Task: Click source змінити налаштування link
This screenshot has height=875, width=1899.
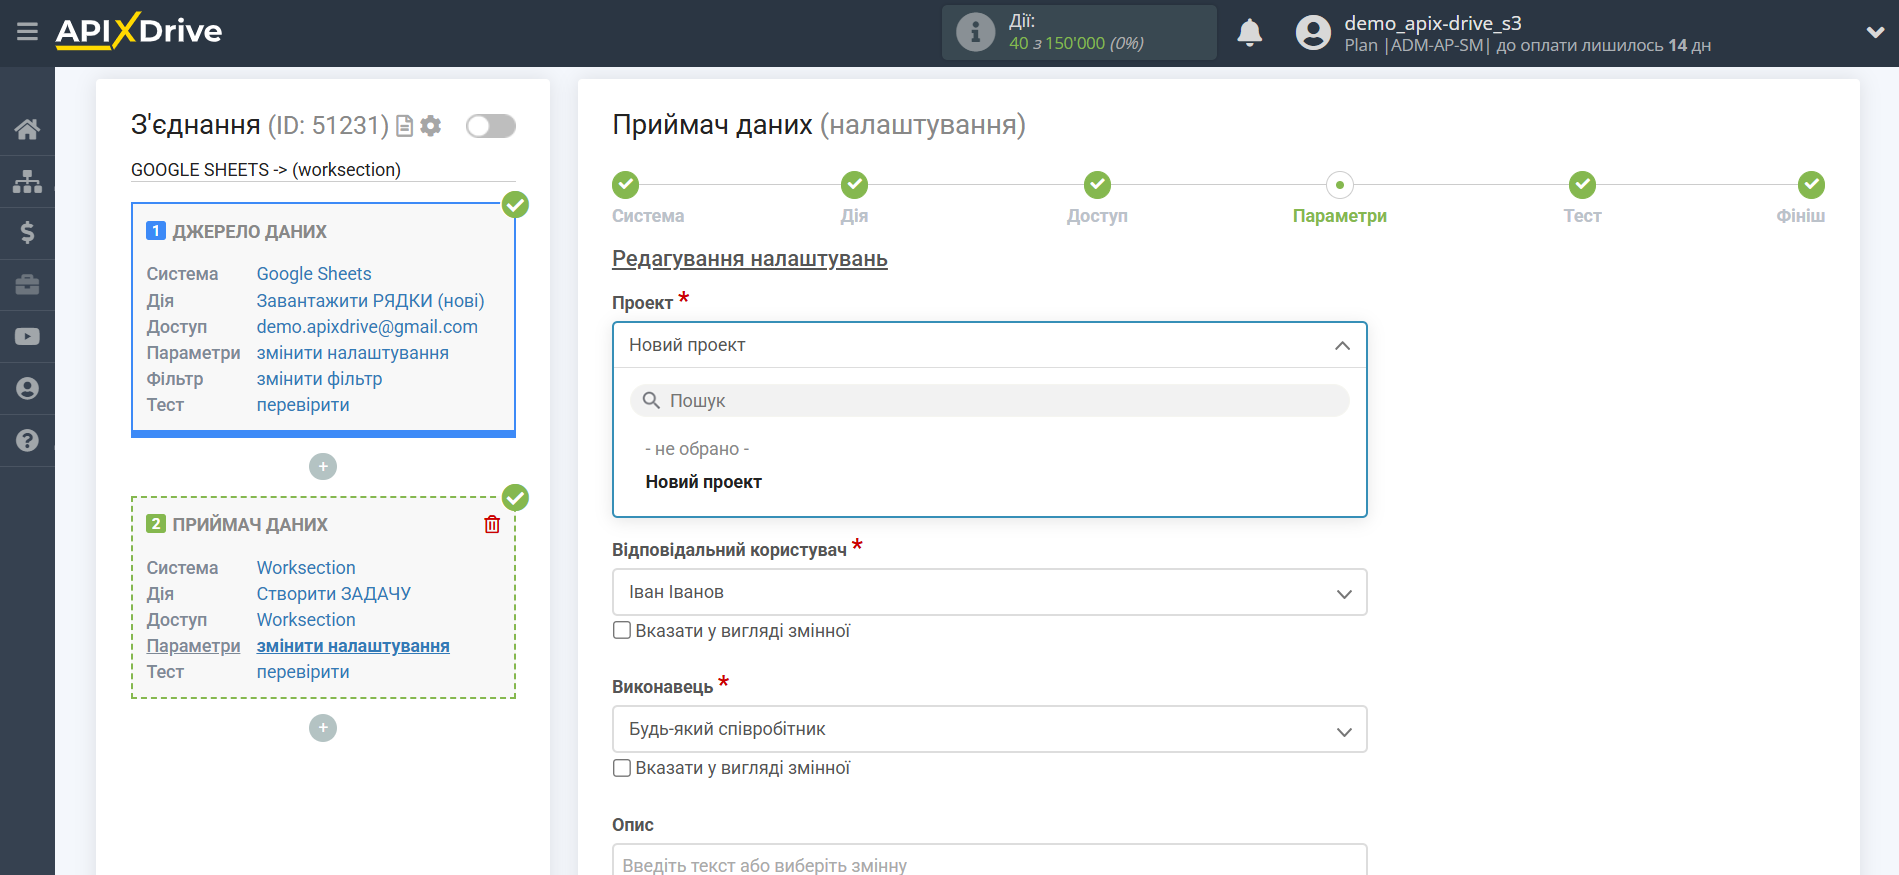Action: pyautogui.click(x=353, y=353)
